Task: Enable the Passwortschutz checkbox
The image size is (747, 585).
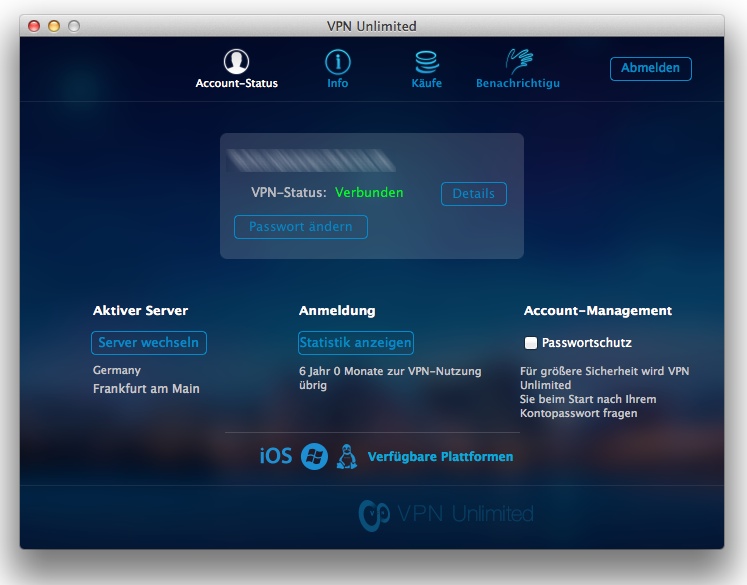Action: point(531,343)
